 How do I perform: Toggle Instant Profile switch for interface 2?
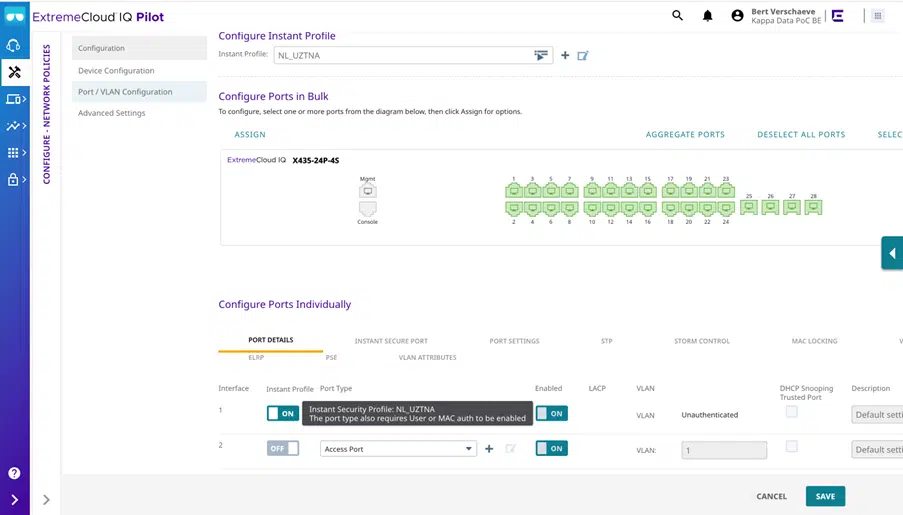coord(283,448)
